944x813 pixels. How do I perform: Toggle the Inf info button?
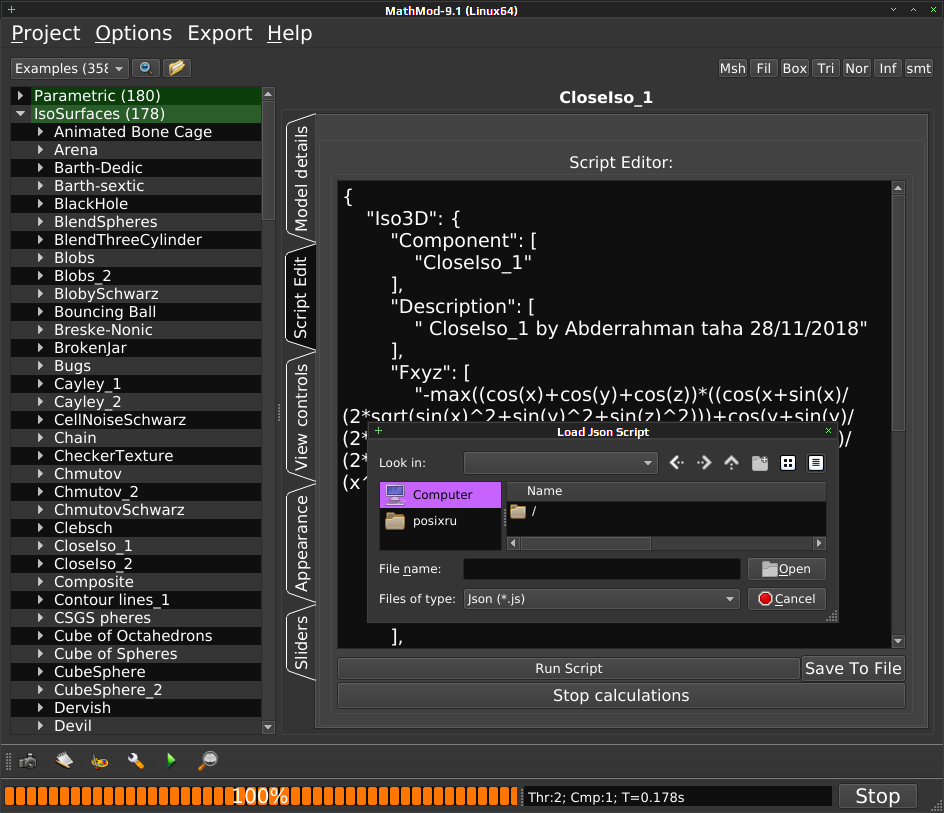(x=887, y=68)
